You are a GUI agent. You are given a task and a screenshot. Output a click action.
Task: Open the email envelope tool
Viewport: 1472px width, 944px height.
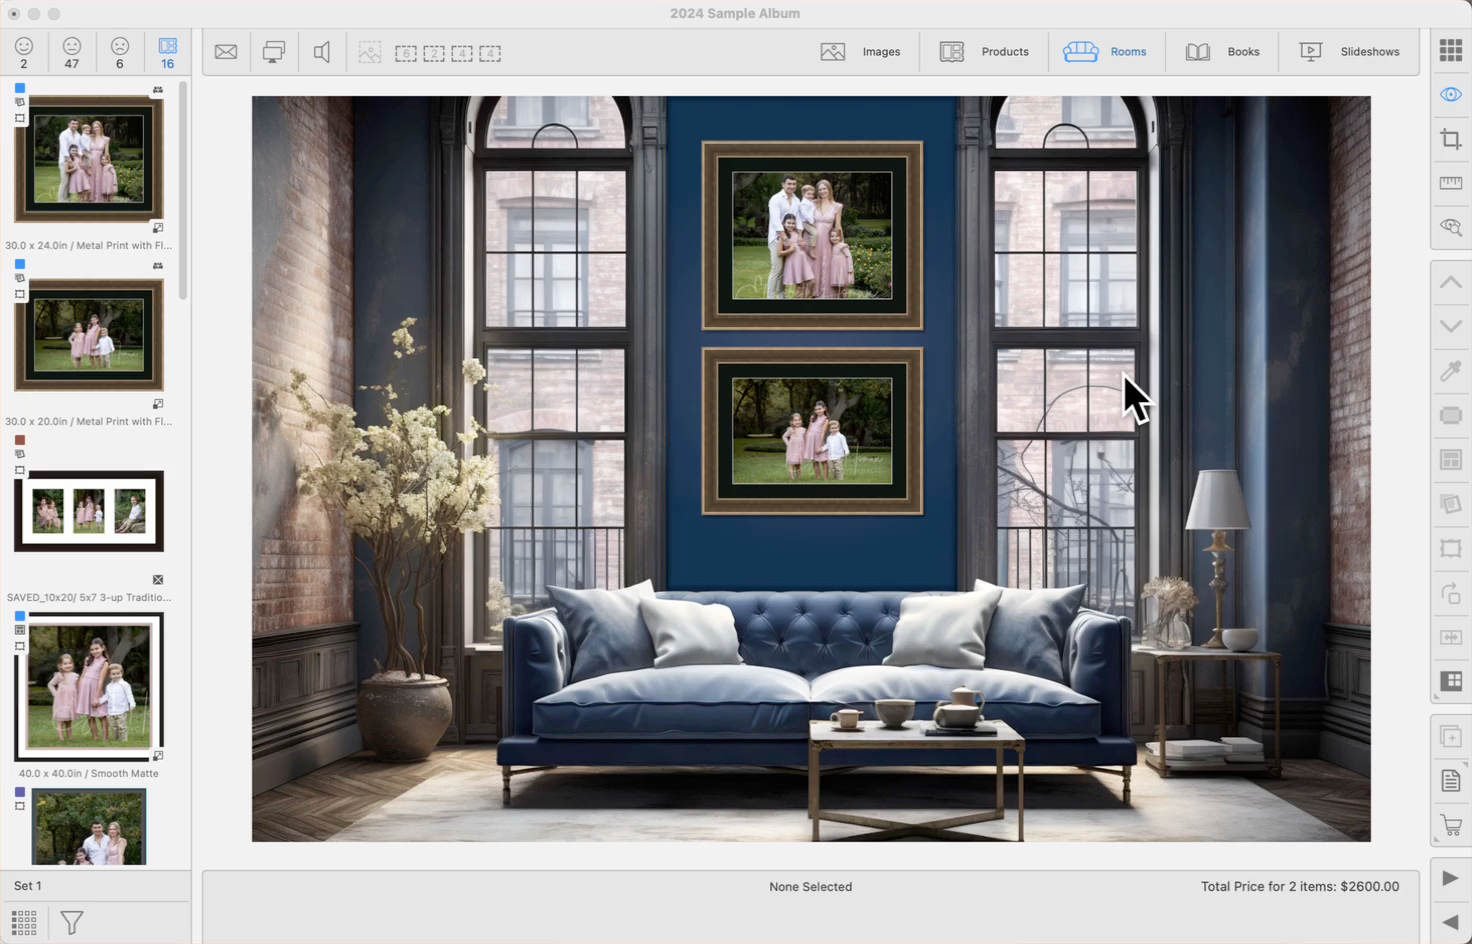[x=226, y=52]
